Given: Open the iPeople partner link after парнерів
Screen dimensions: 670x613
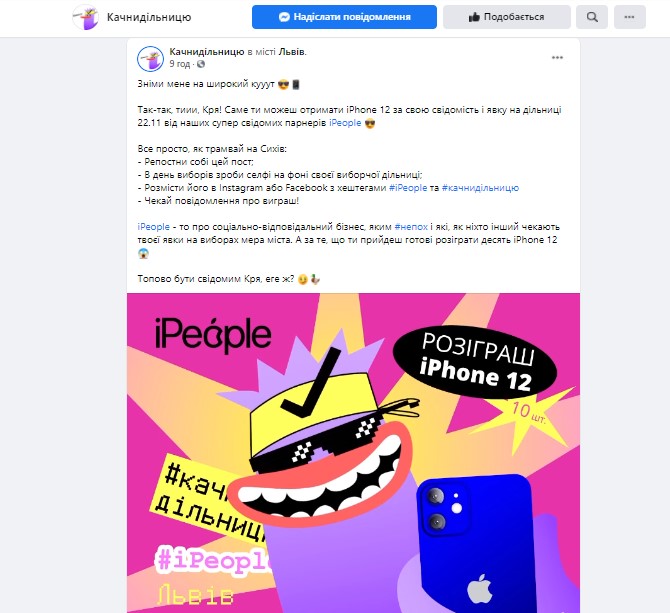Looking at the screenshot, I should point(345,123).
